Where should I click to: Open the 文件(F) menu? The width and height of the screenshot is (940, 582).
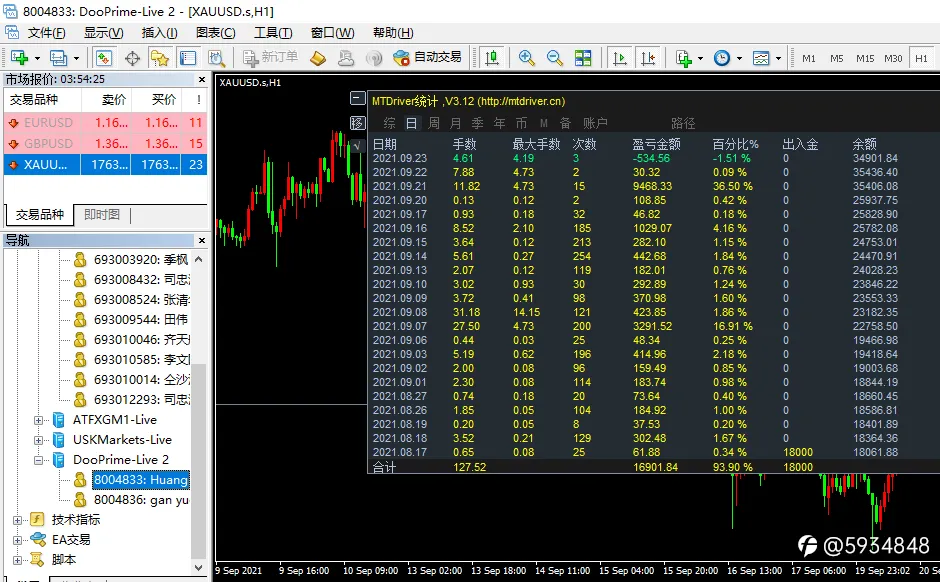coord(46,33)
